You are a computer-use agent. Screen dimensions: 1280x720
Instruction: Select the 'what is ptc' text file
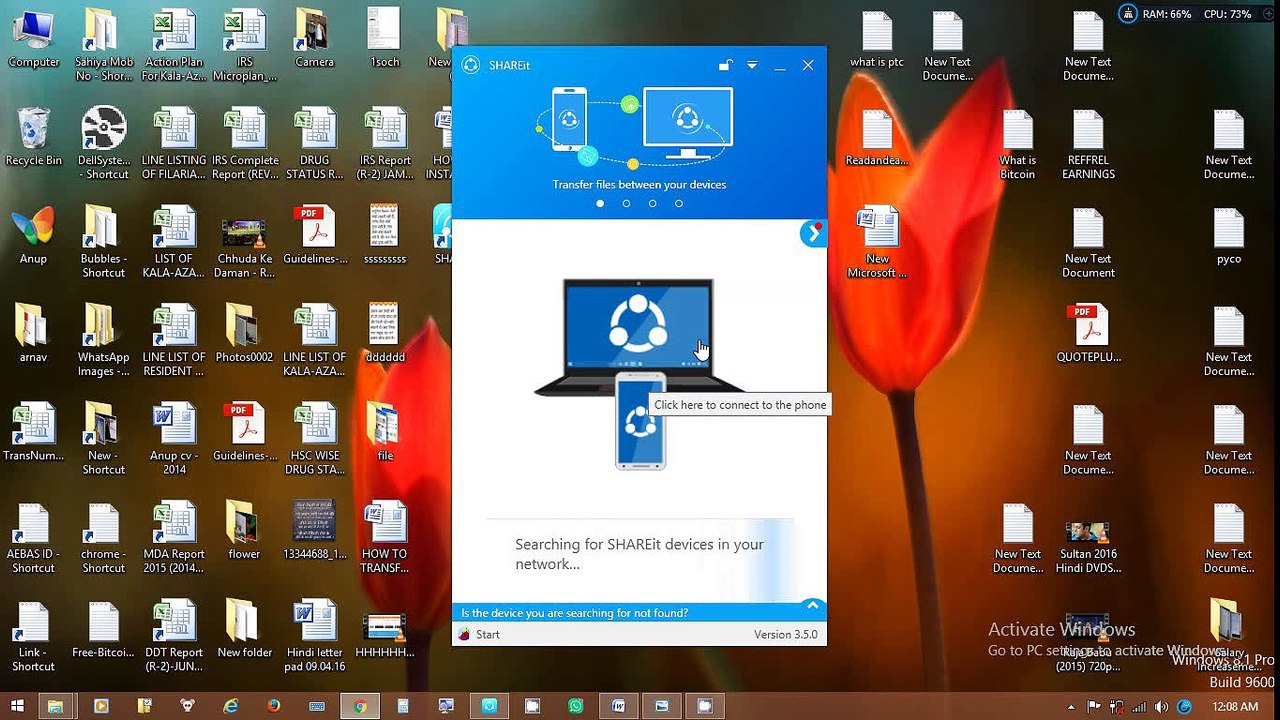click(x=876, y=40)
